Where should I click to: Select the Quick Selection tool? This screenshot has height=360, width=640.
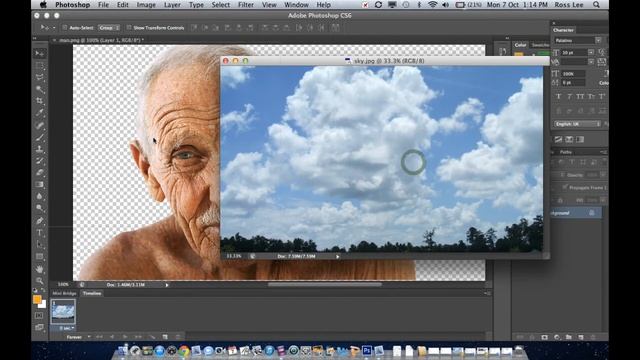[40, 89]
